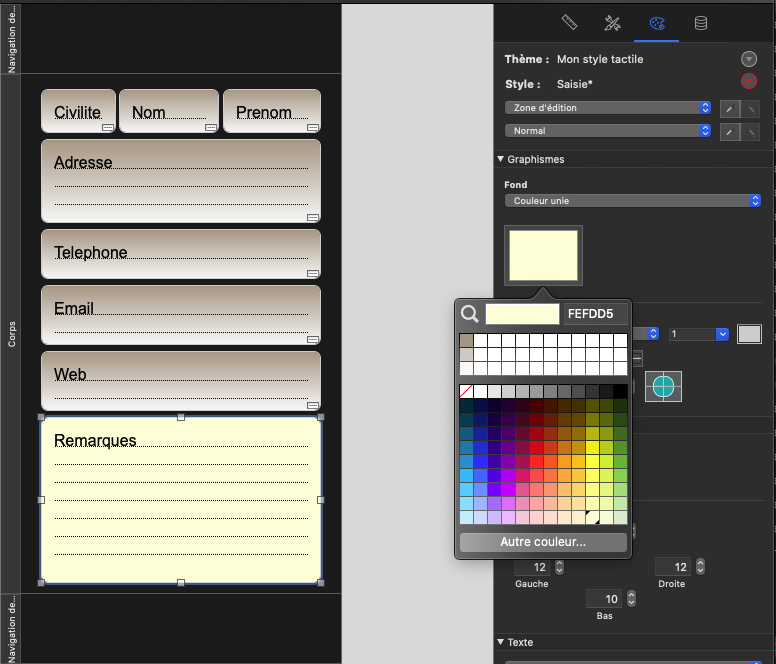
Task: Collapse the Graphismes section
Action: click(x=501, y=160)
